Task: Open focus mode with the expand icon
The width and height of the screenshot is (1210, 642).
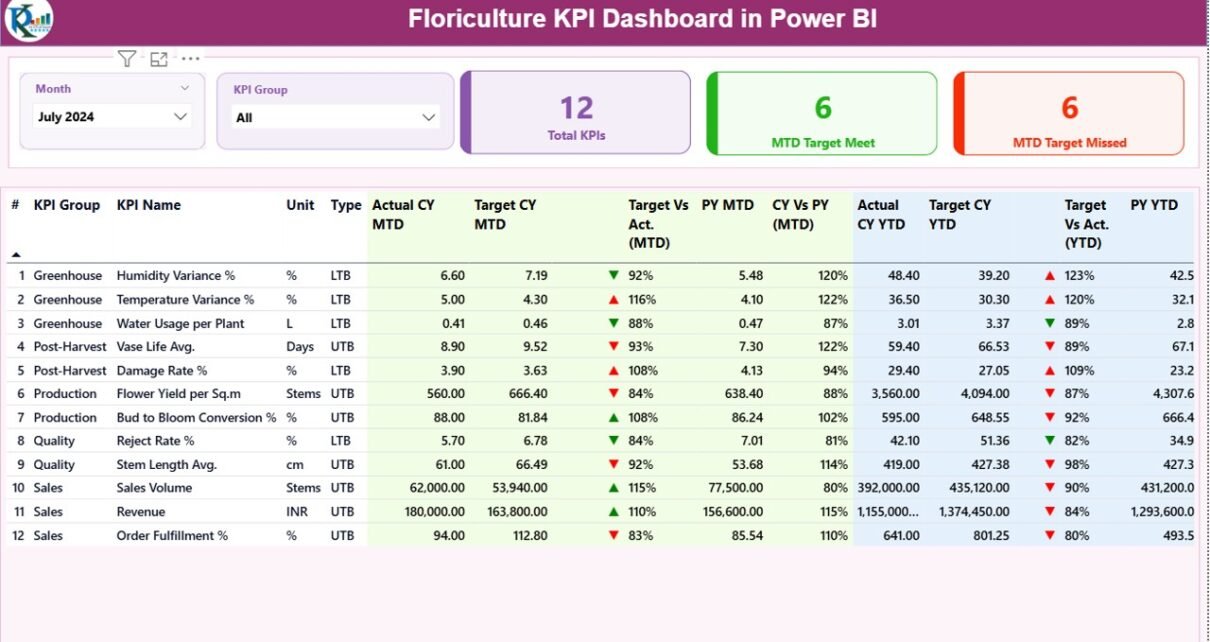Action: pyautogui.click(x=158, y=59)
